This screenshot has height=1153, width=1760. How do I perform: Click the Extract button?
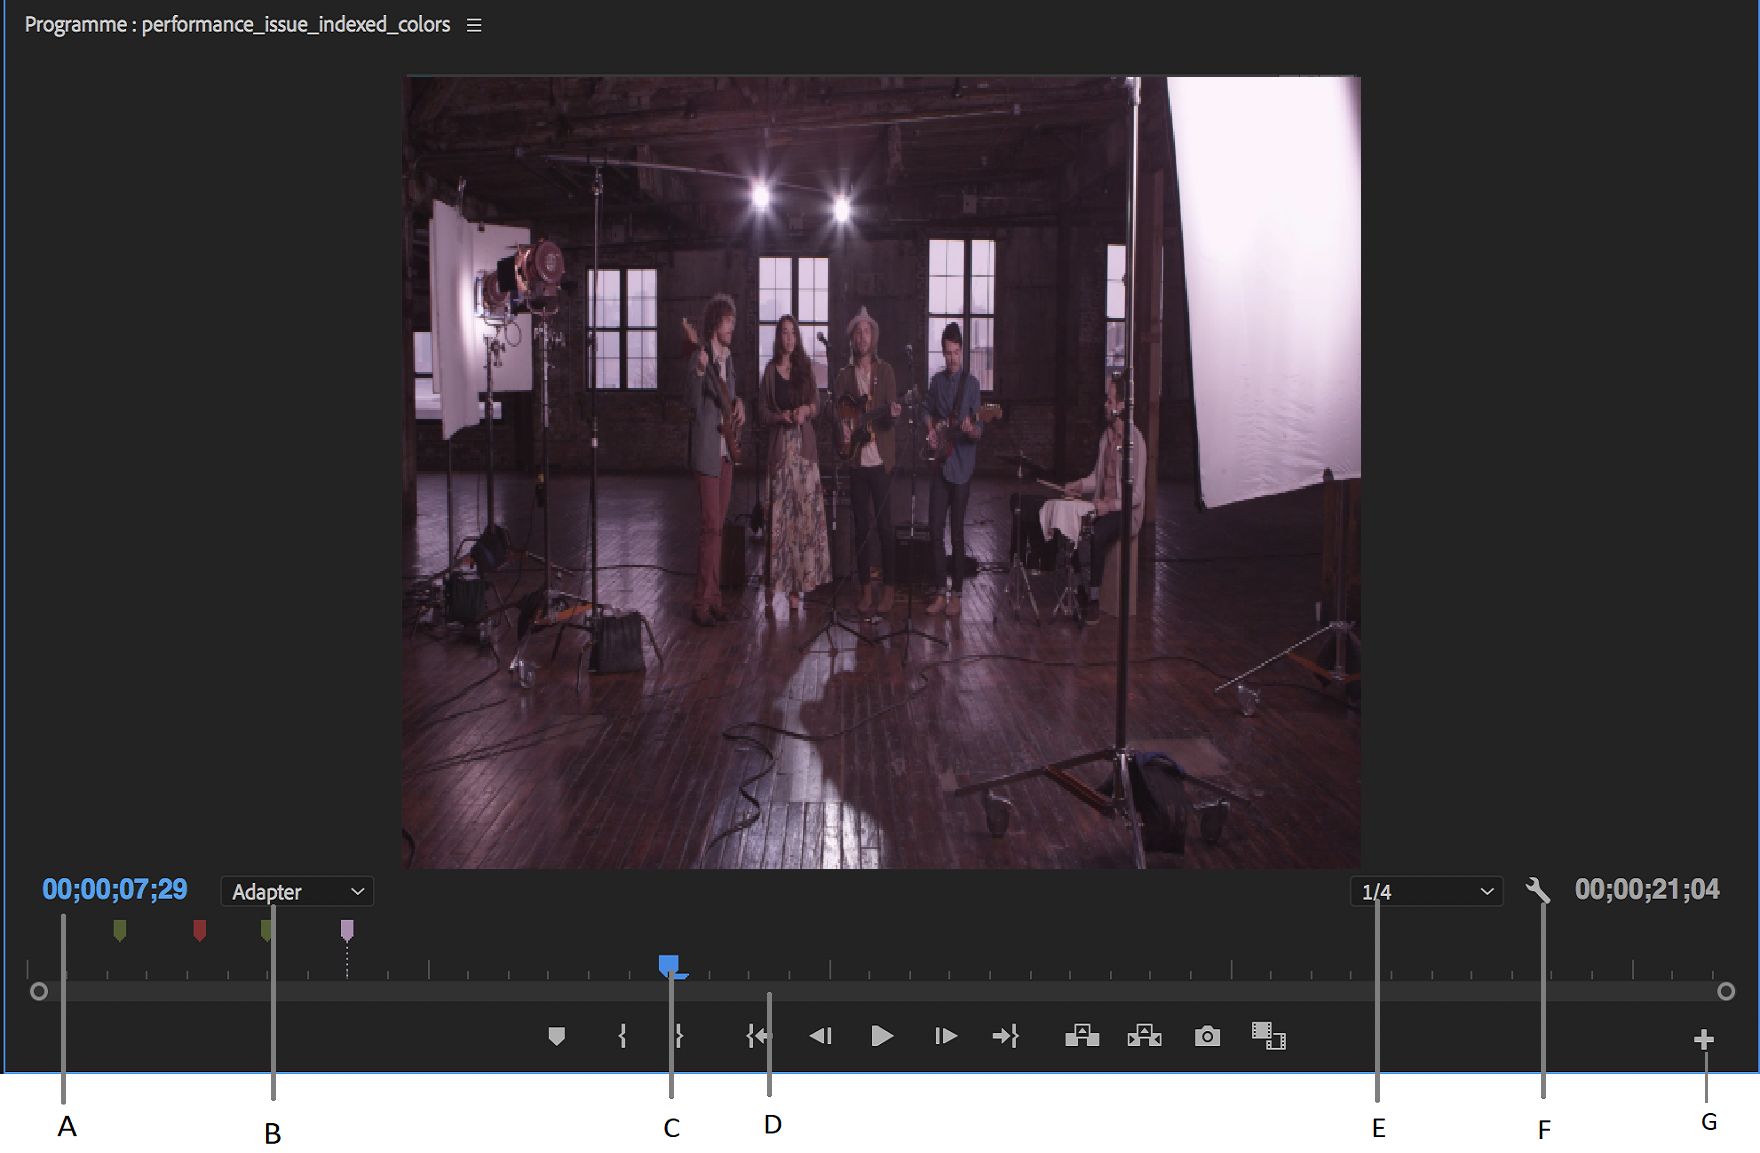tap(1144, 1035)
